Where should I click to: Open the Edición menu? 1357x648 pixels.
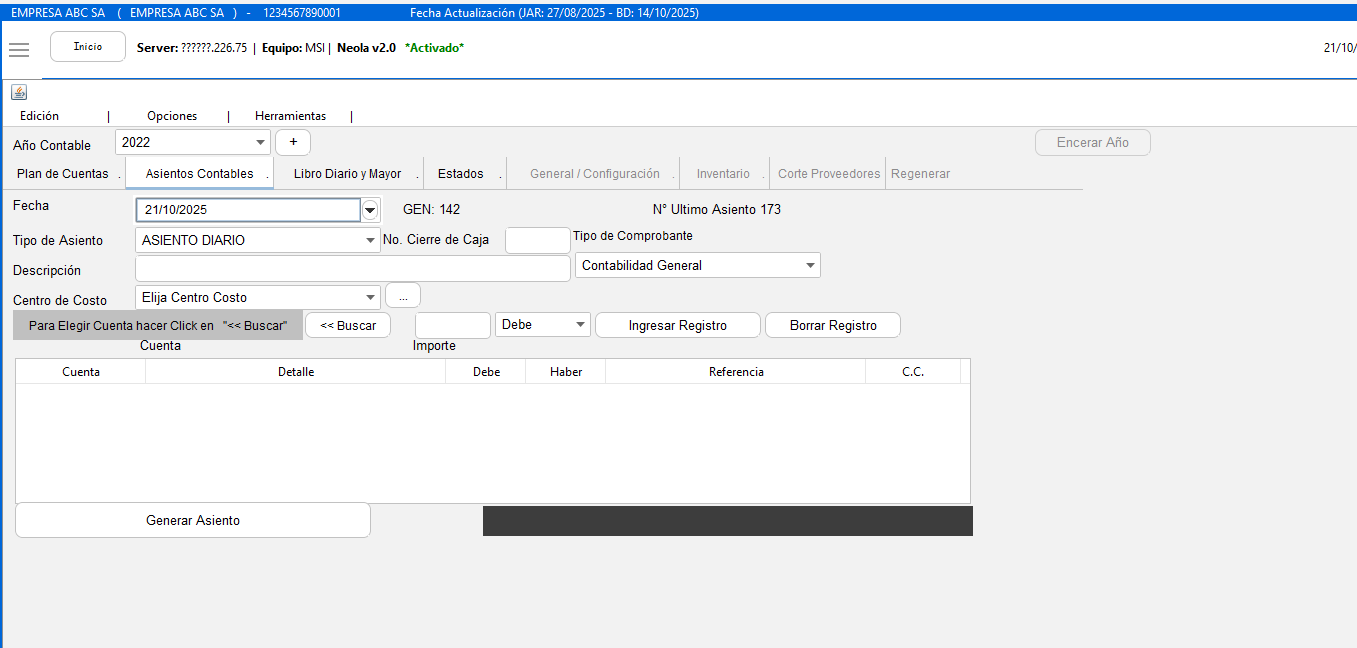[39, 116]
